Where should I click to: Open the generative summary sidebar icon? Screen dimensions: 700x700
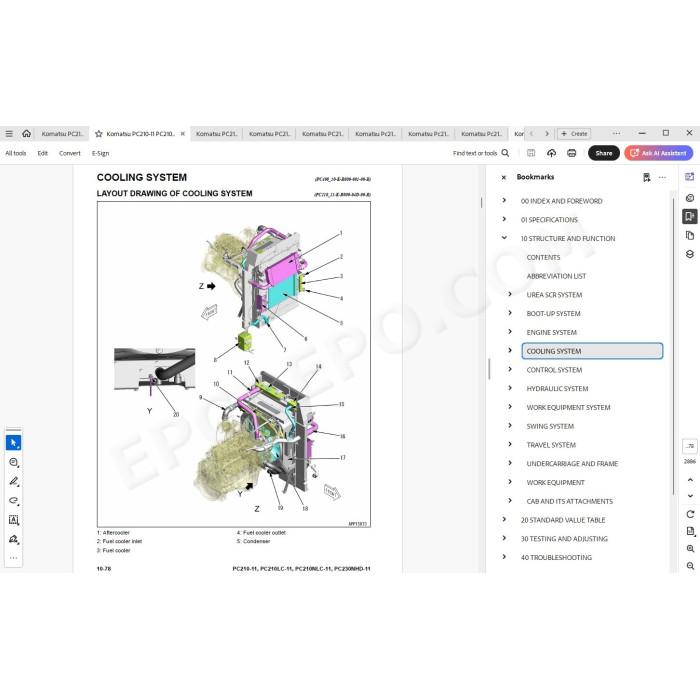click(690, 198)
